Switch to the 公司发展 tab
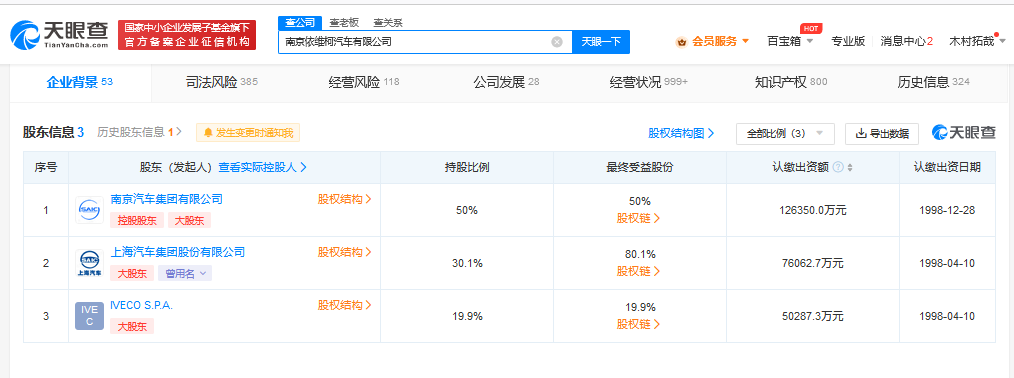This screenshot has height=378, width=1014. point(506,83)
